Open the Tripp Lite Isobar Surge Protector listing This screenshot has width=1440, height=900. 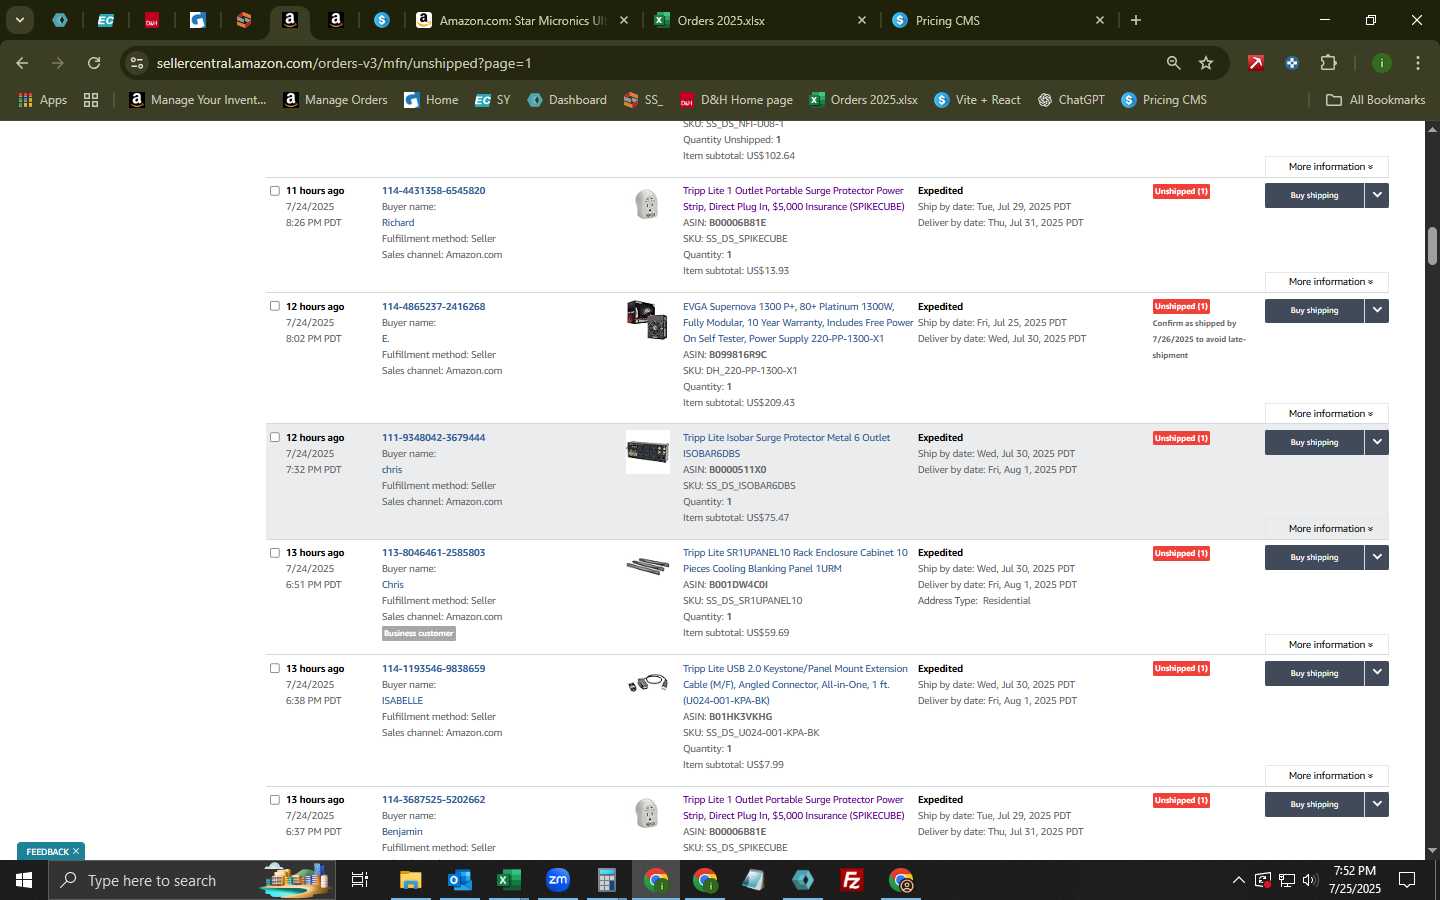[x=786, y=445]
